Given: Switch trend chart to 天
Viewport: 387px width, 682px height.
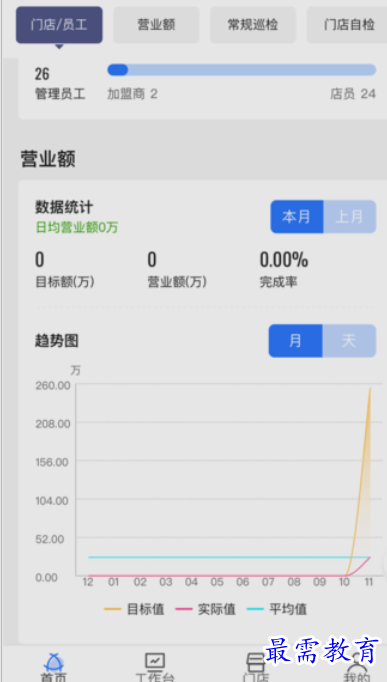Looking at the screenshot, I should coord(349,341).
